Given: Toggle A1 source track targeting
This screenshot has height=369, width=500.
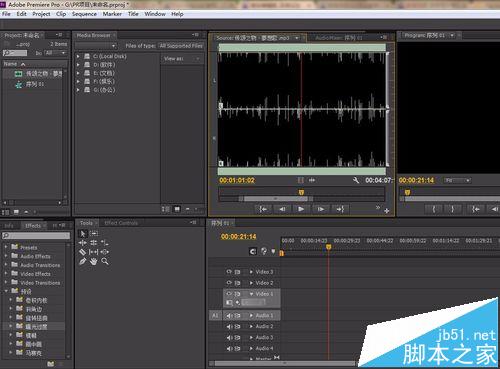Looking at the screenshot, I should (215, 315).
